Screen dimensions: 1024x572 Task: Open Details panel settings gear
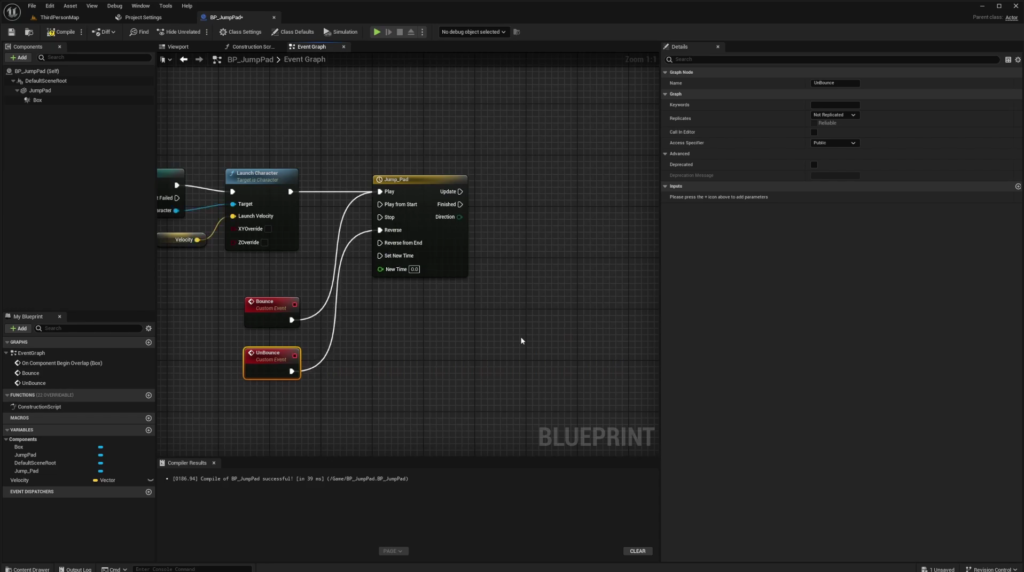click(1017, 59)
